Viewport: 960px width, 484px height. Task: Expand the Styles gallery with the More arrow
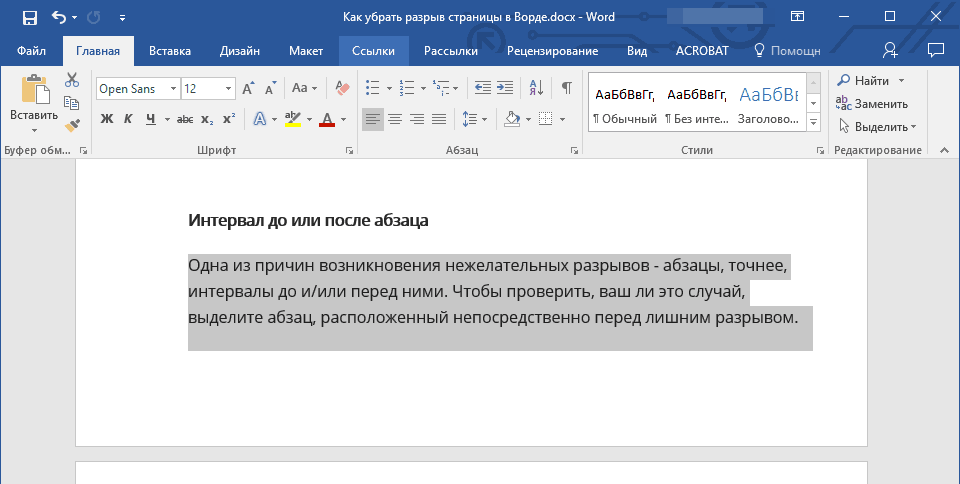coord(813,122)
